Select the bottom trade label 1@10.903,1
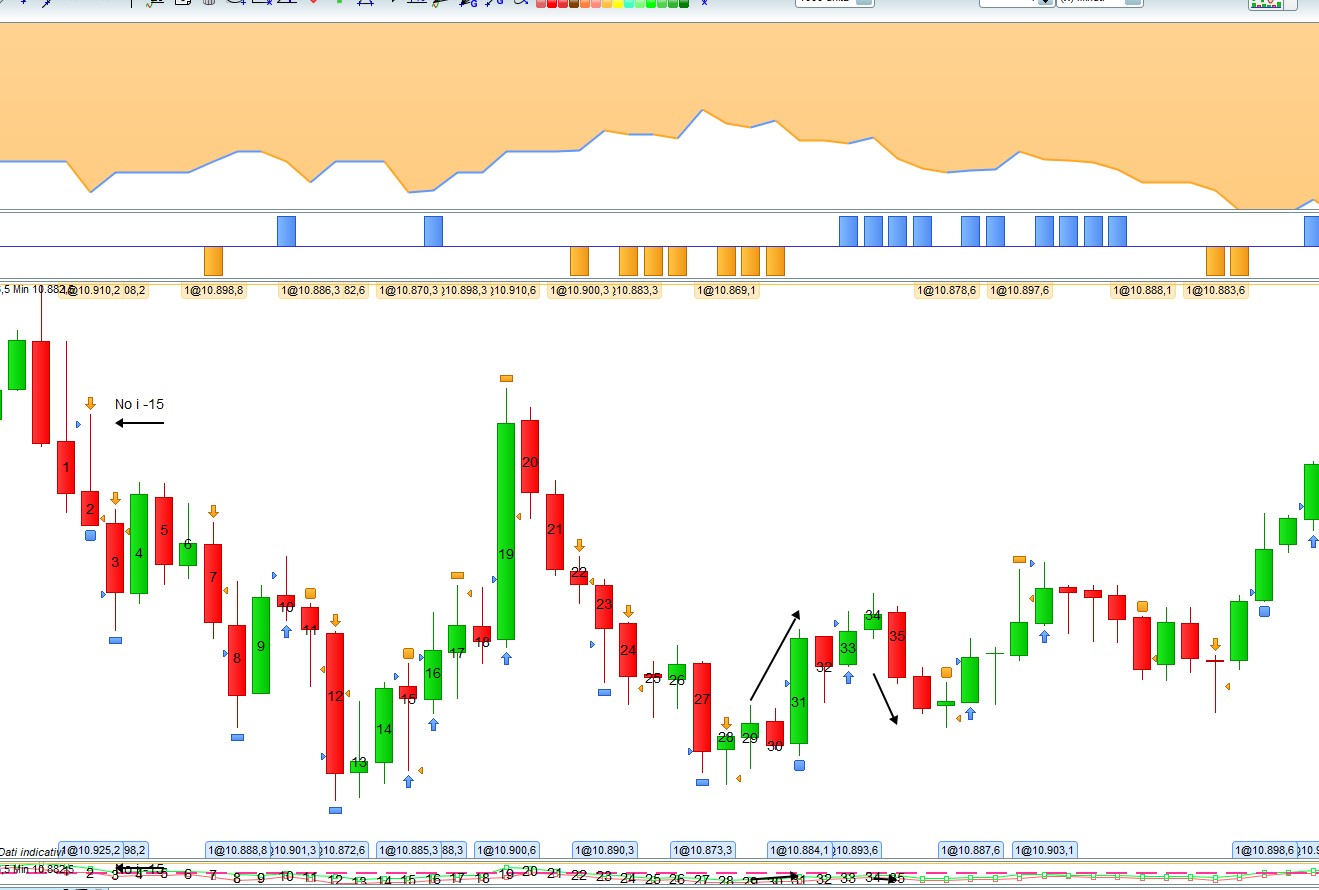This screenshot has width=1319, height=890. tap(1044, 850)
